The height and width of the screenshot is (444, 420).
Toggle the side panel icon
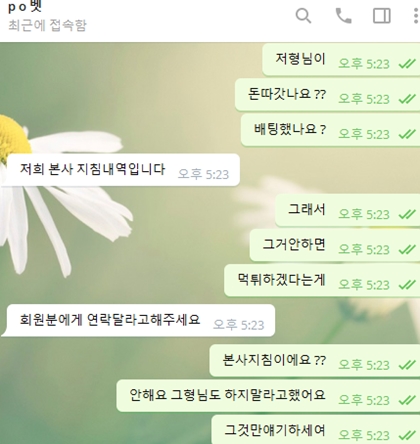tap(382, 16)
